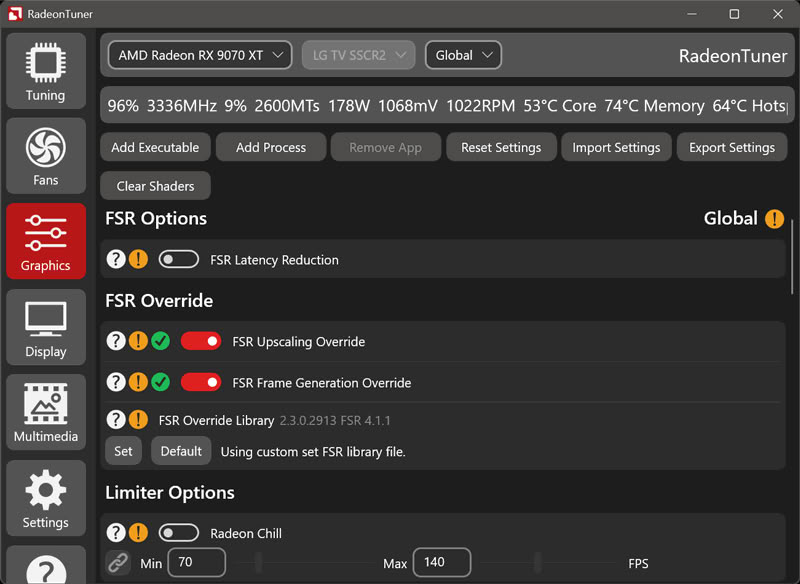Image resolution: width=800 pixels, height=584 pixels.
Task: Click the Min FPS input field showing 70
Action: click(197, 562)
